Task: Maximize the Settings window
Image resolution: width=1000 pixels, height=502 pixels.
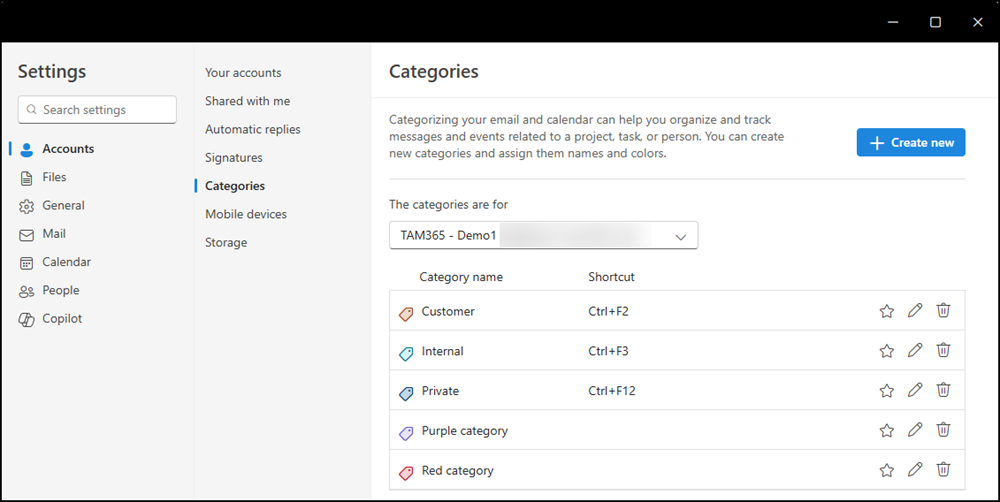Action: [935, 22]
